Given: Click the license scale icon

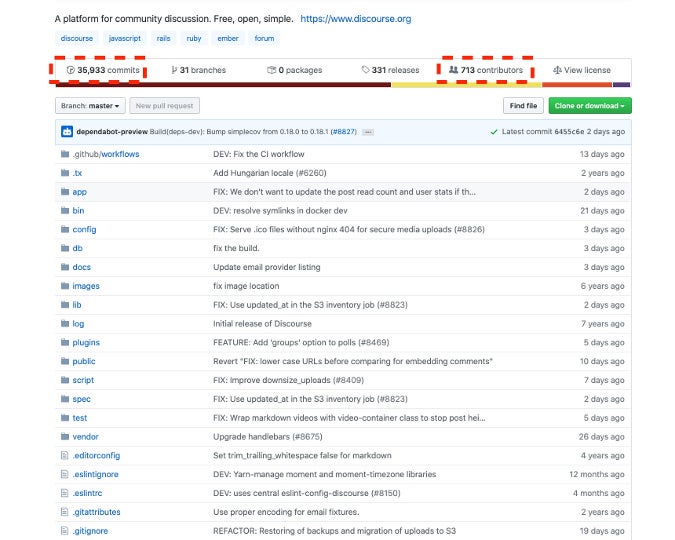Looking at the screenshot, I should [557, 70].
